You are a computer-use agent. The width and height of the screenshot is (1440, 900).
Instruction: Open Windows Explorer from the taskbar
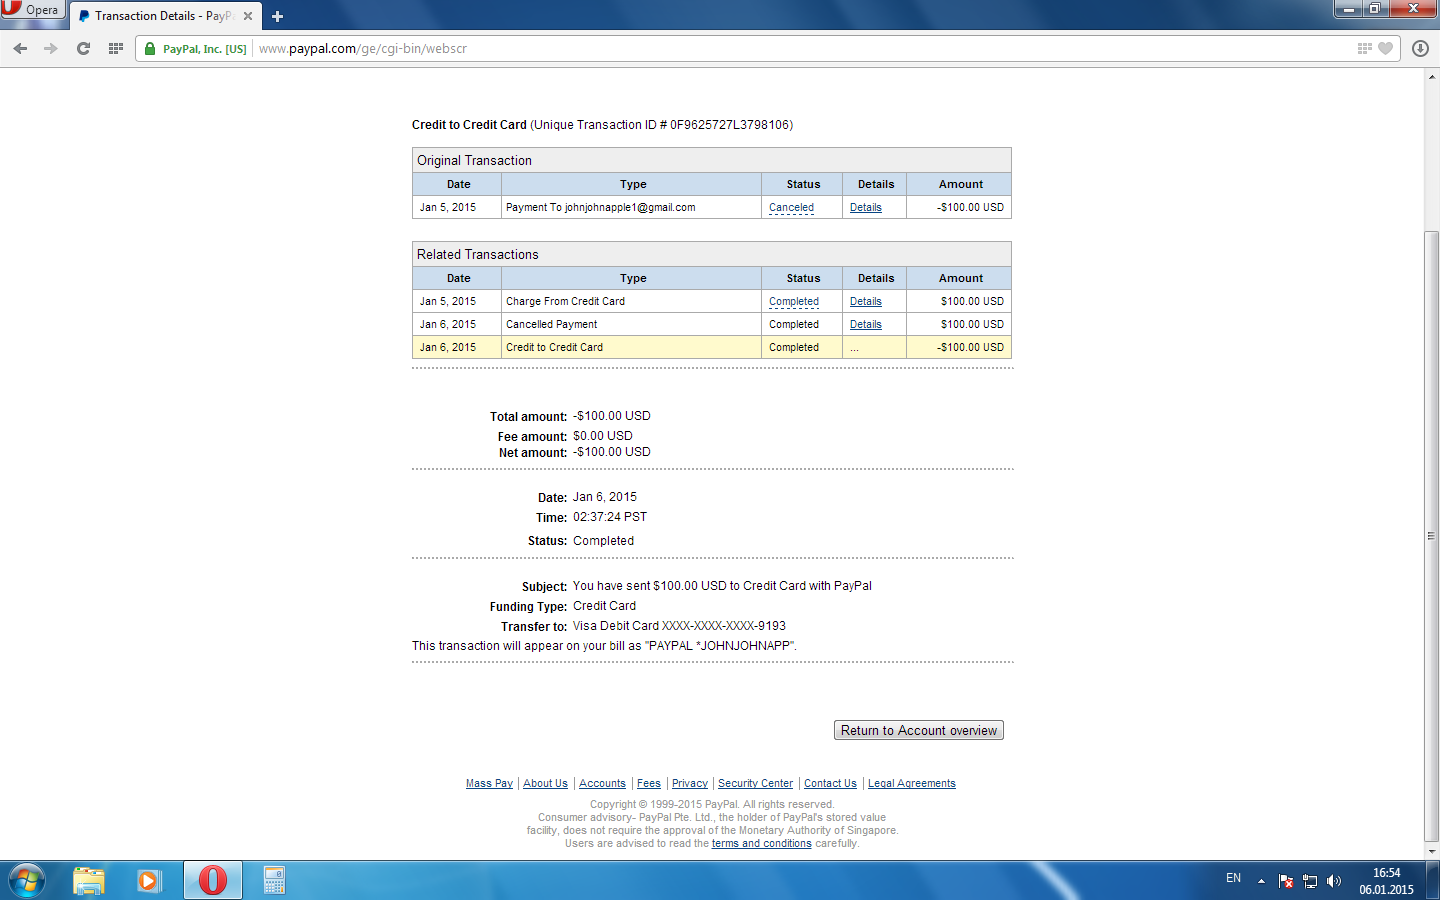click(x=89, y=881)
